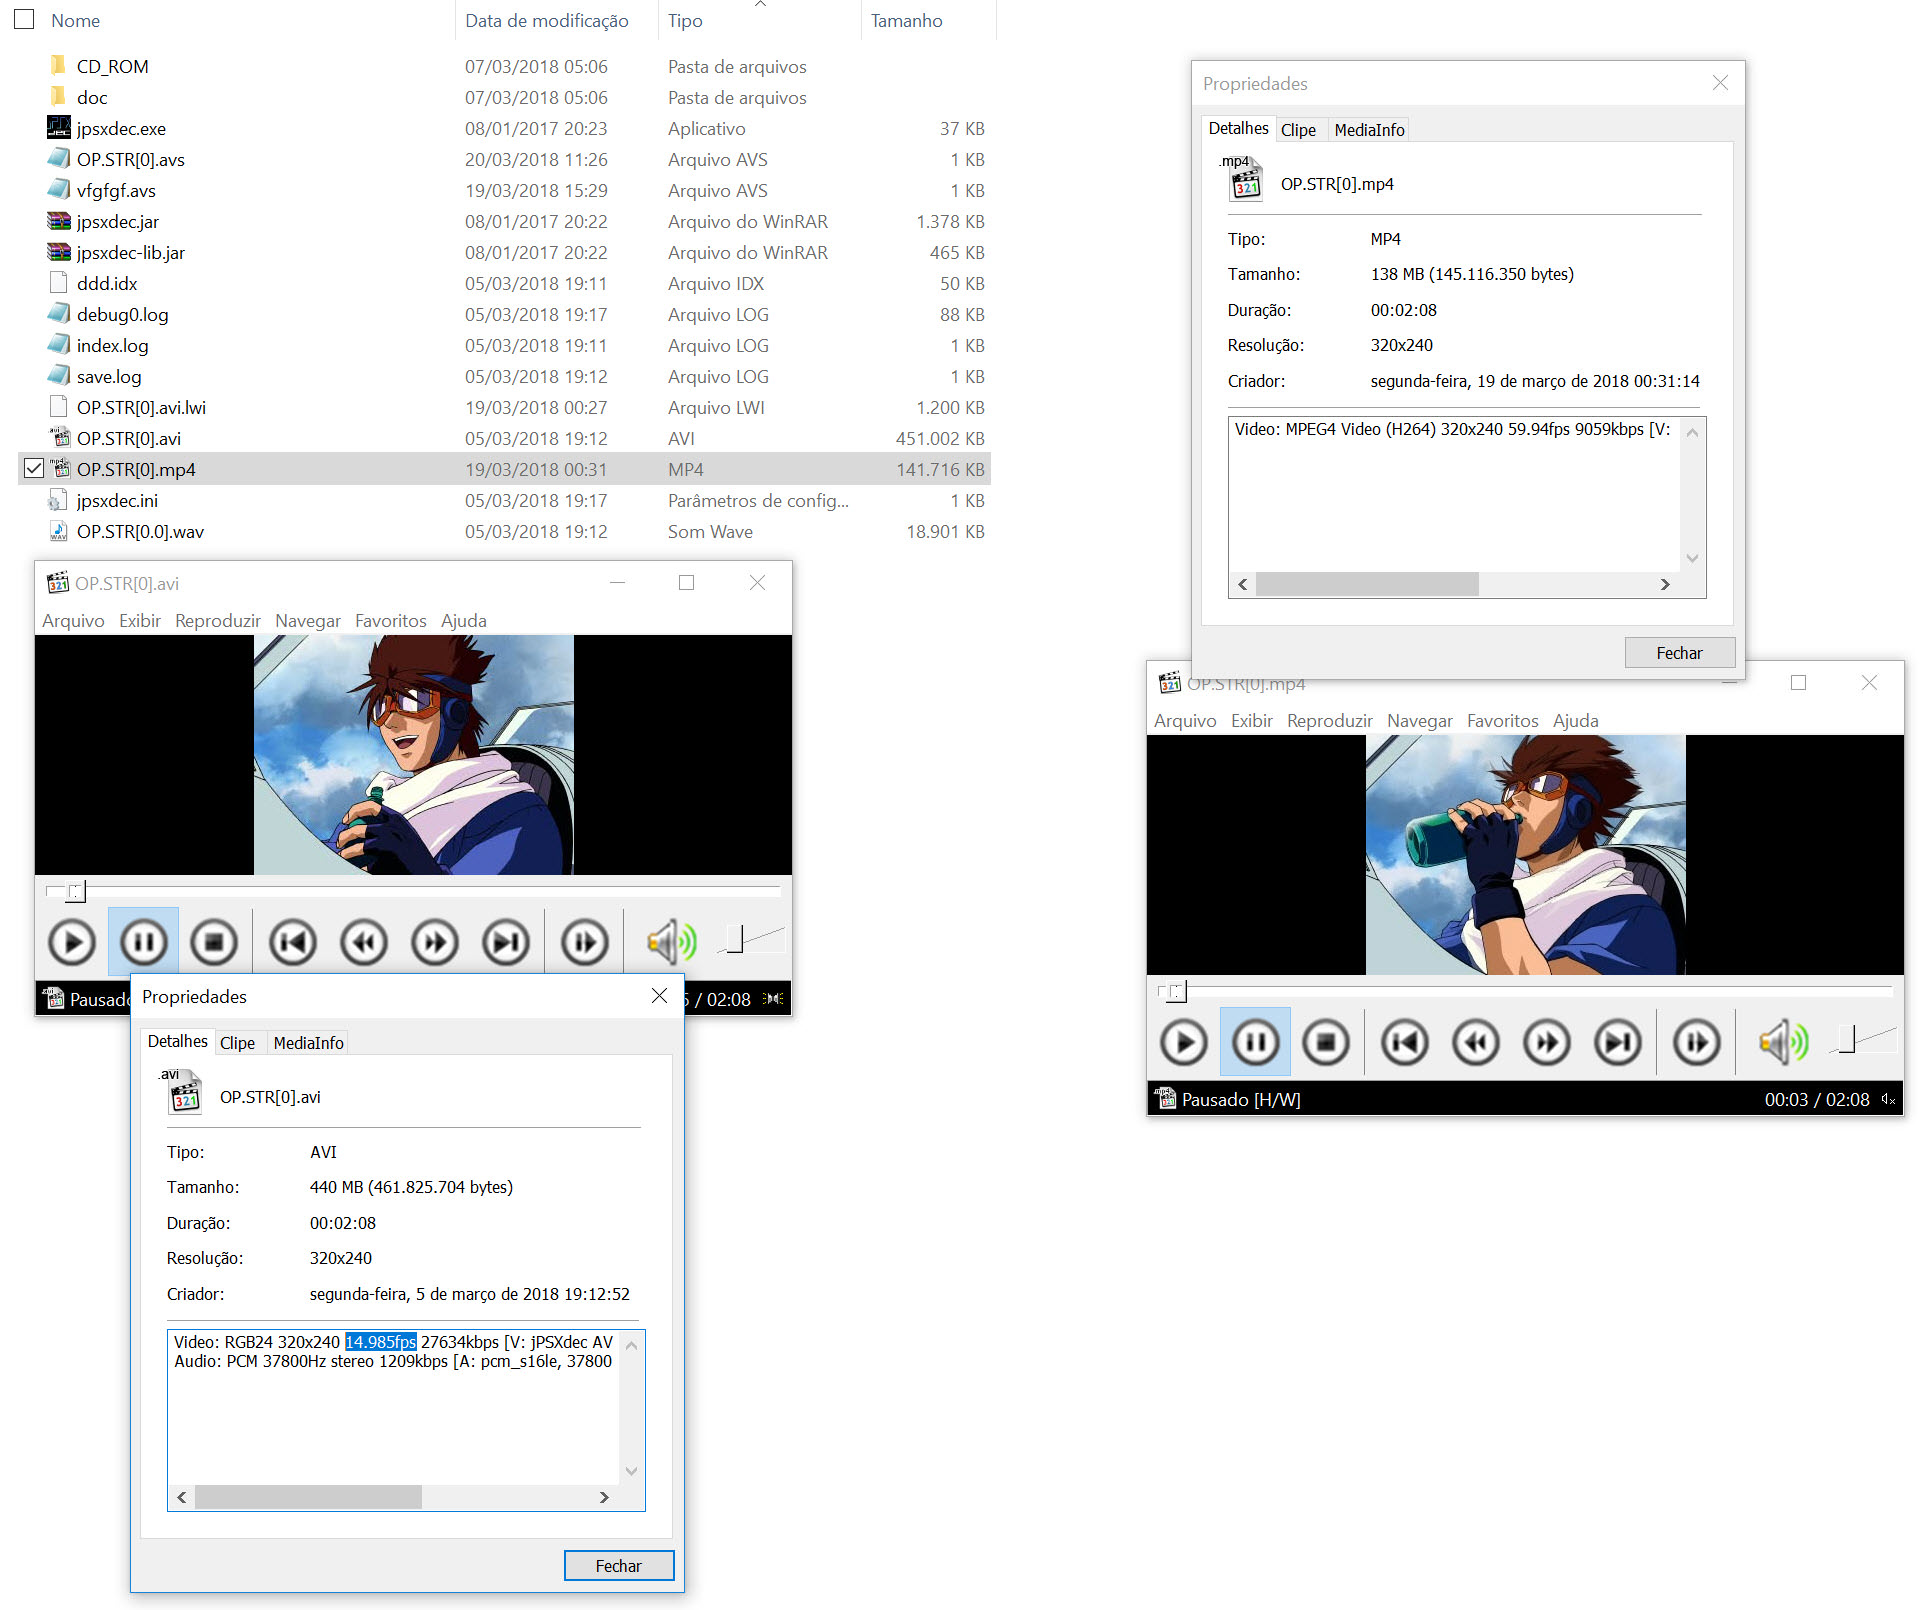Select the ddd.idx file row
The image size is (1926, 1610).
point(505,283)
